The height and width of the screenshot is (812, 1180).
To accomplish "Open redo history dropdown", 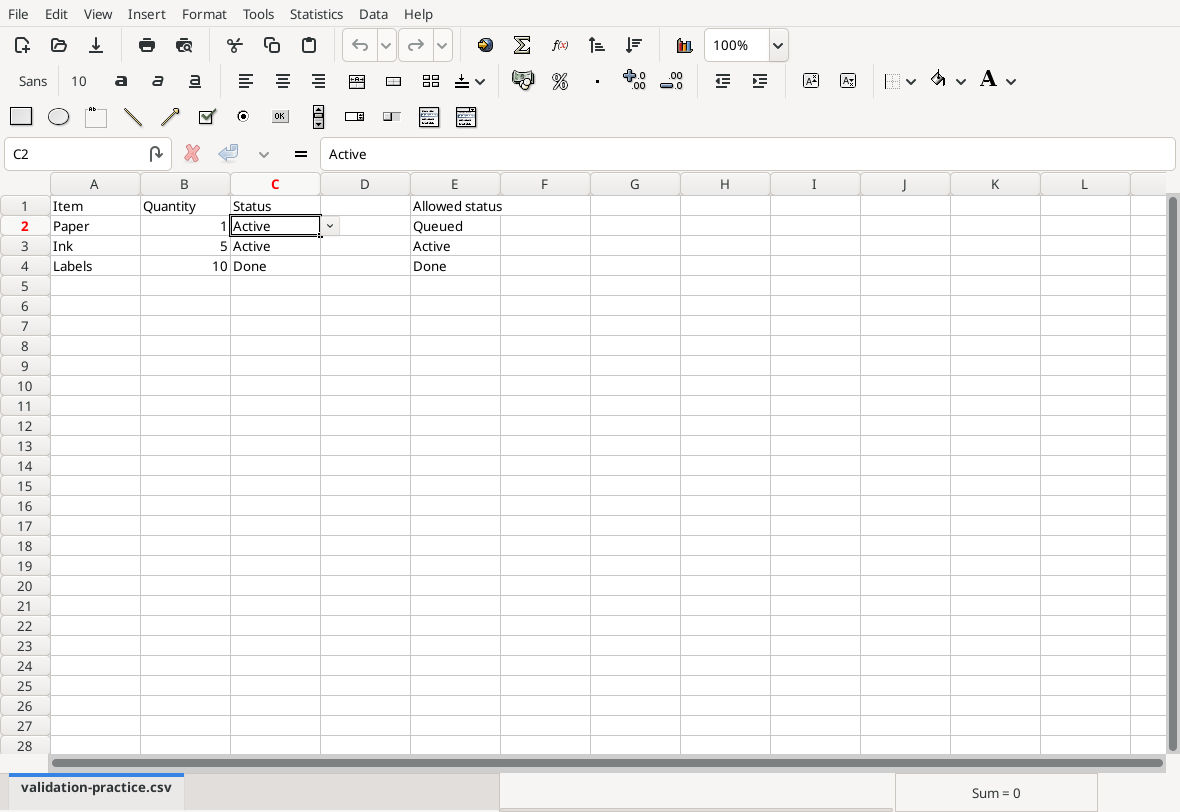I will coord(442,45).
